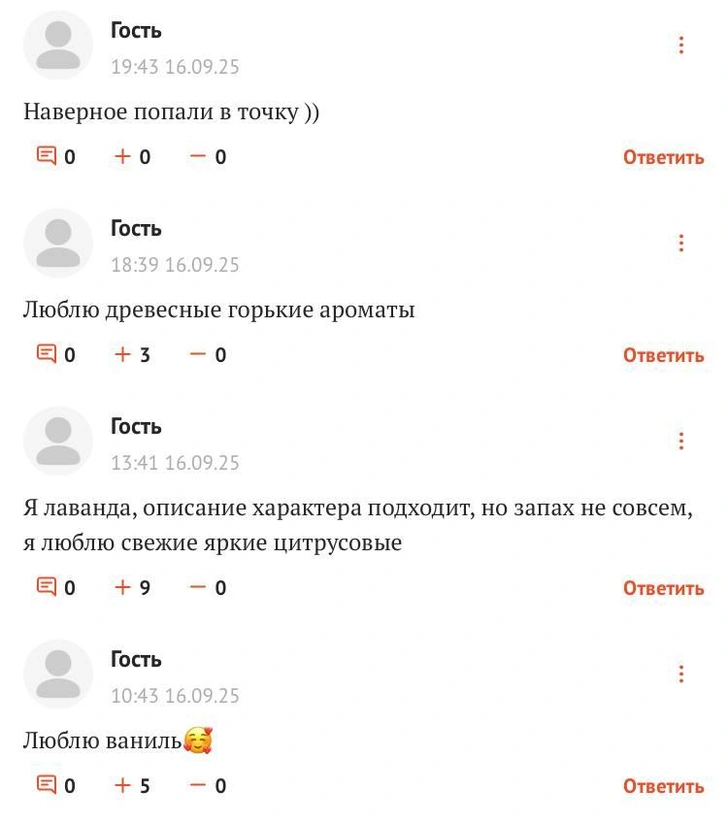Open three-dot menu on the 18:39 comment

[681, 243]
